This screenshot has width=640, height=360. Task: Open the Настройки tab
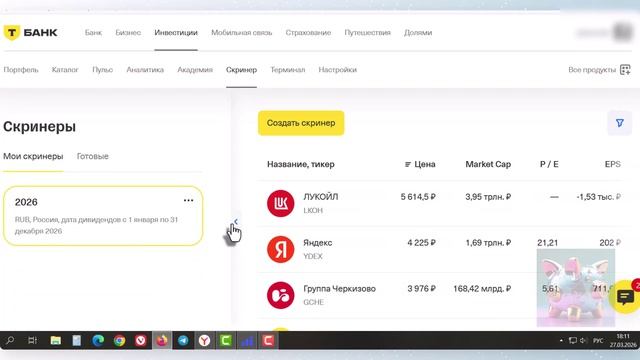(338, 70)
